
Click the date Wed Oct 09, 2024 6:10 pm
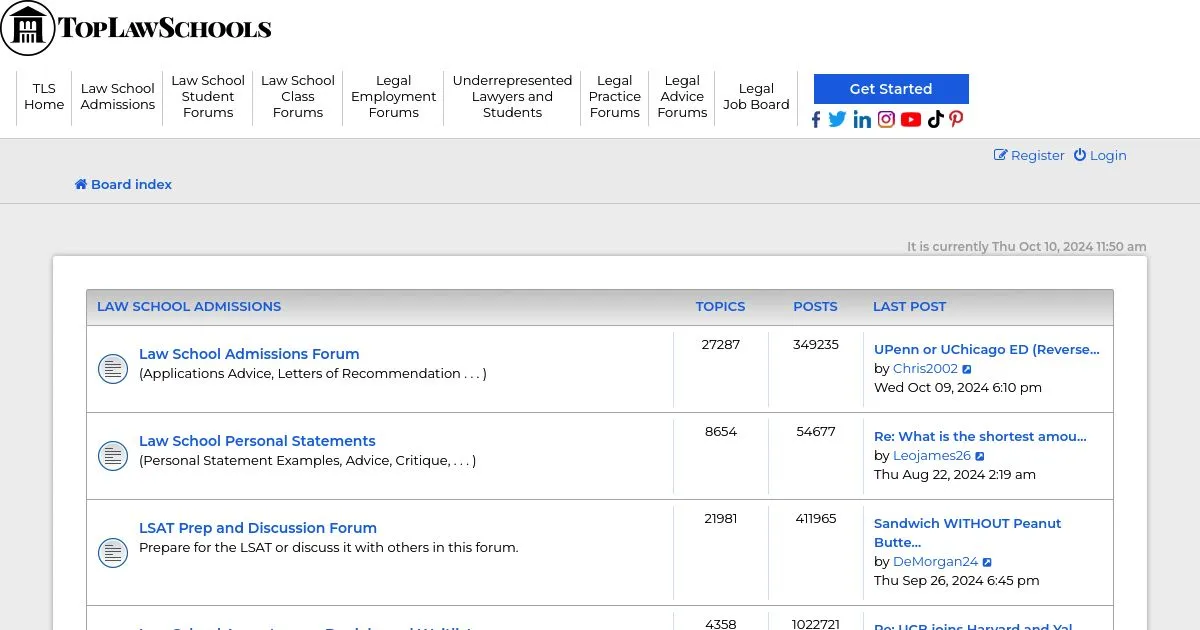click(x=958, y=388)
